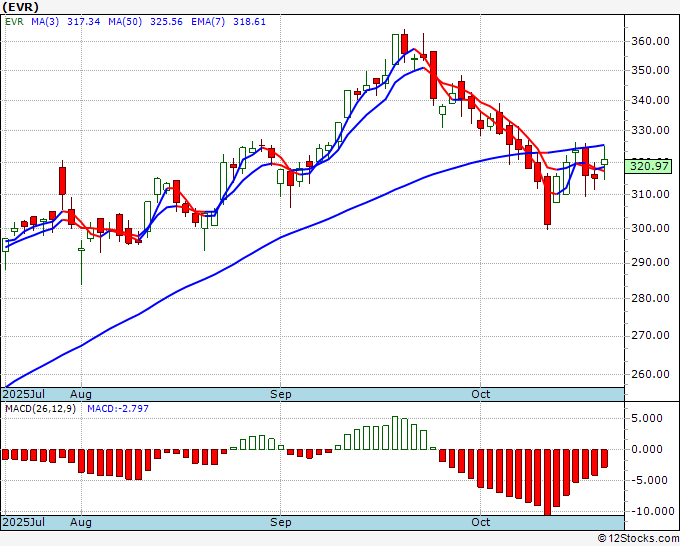
Task: Click the 280.00 price axis label
Action: click(x=651, y=298)
